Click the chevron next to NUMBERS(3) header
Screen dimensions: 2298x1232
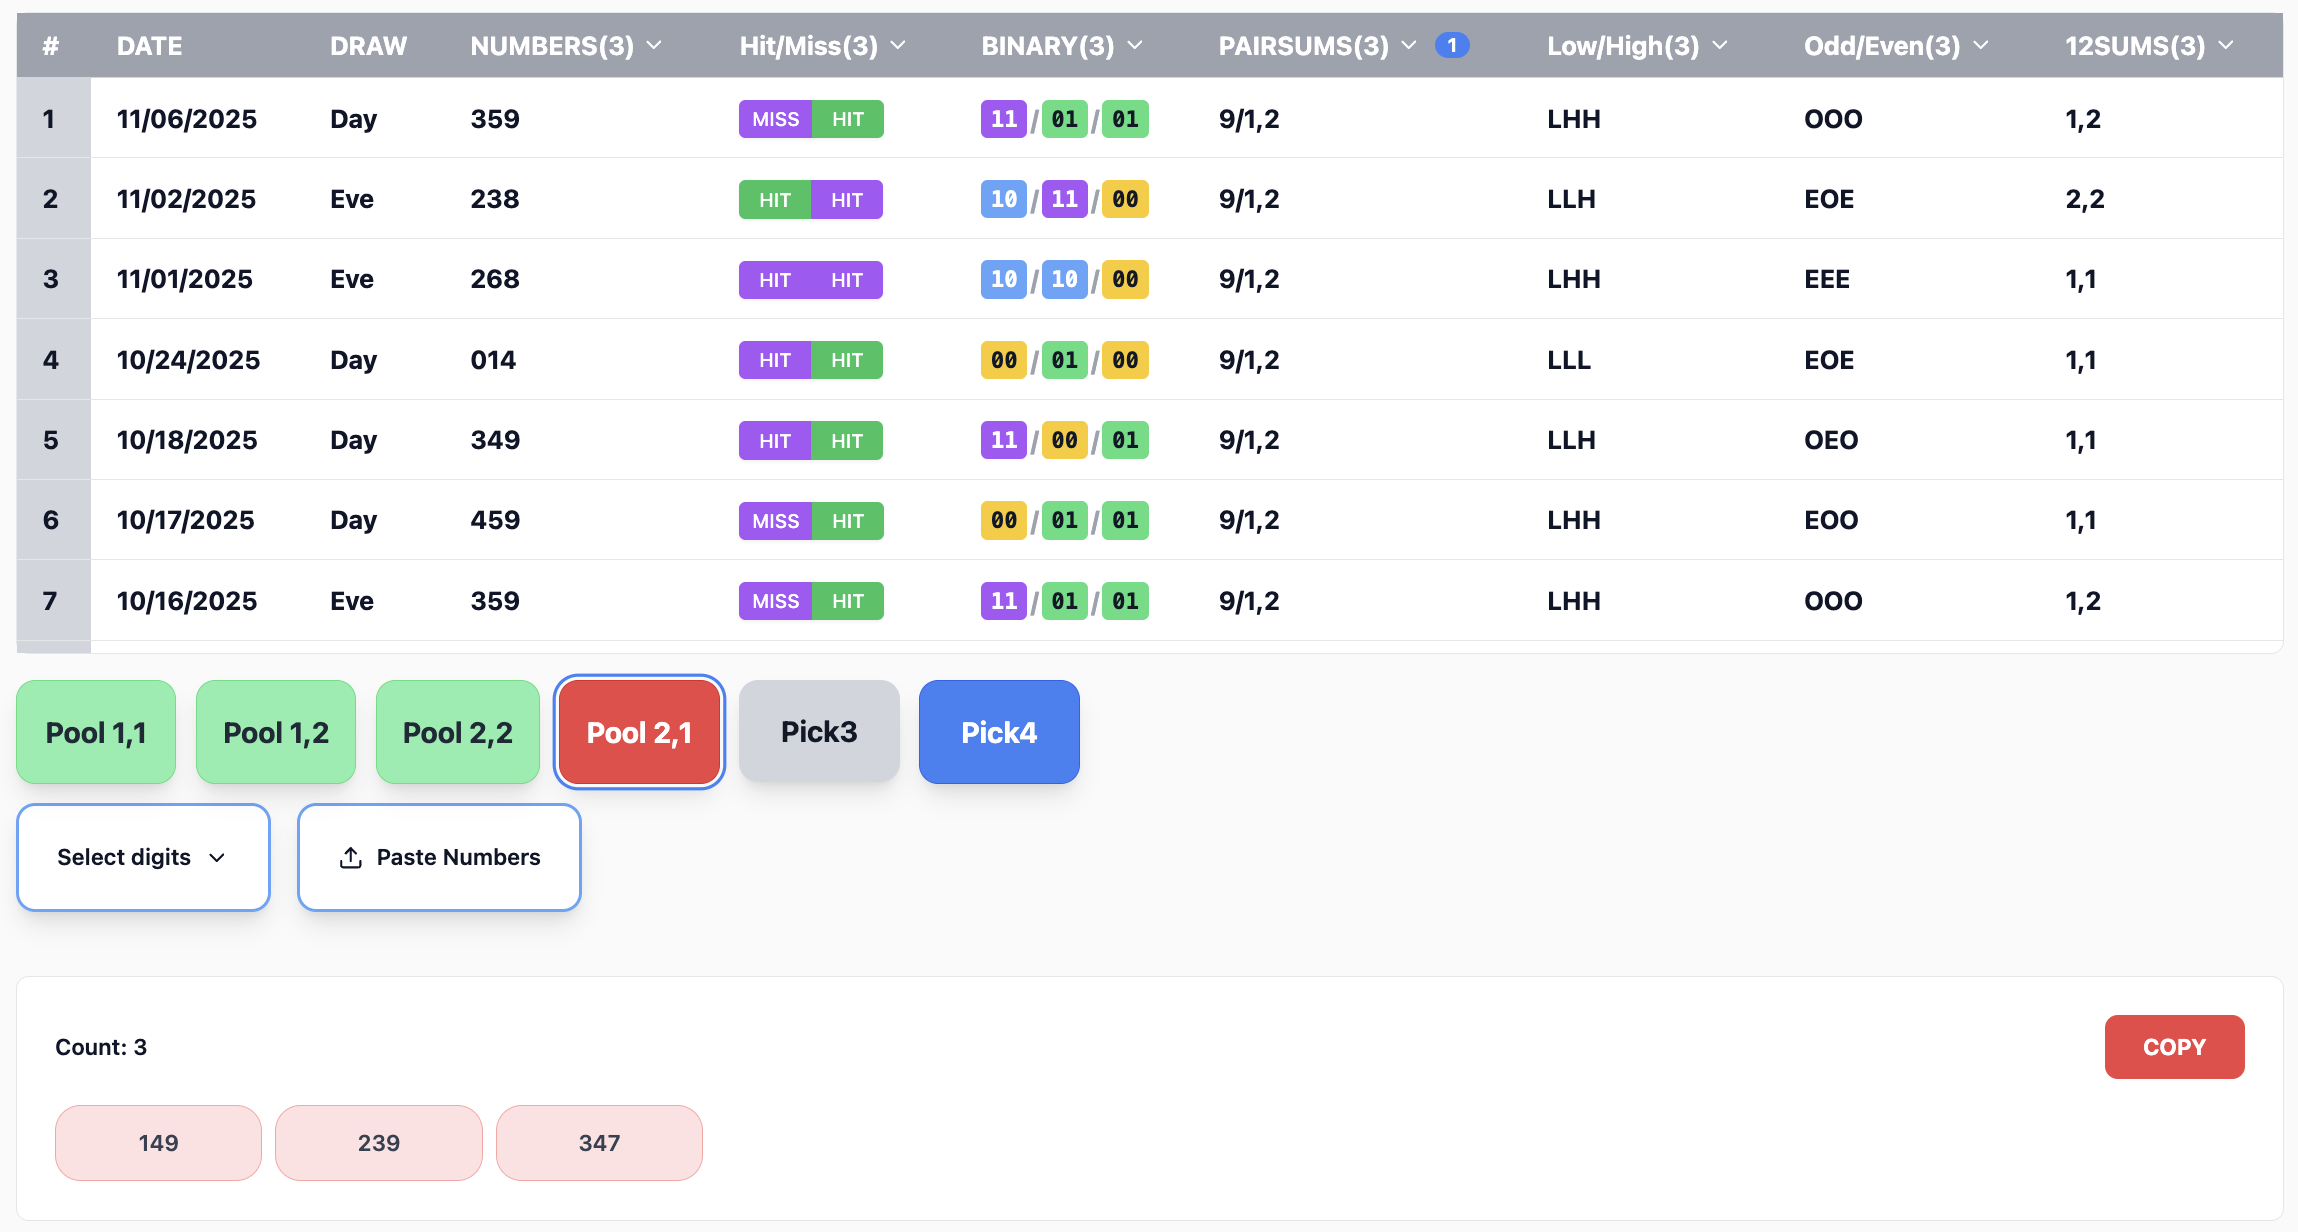click(x=654, y=45)
